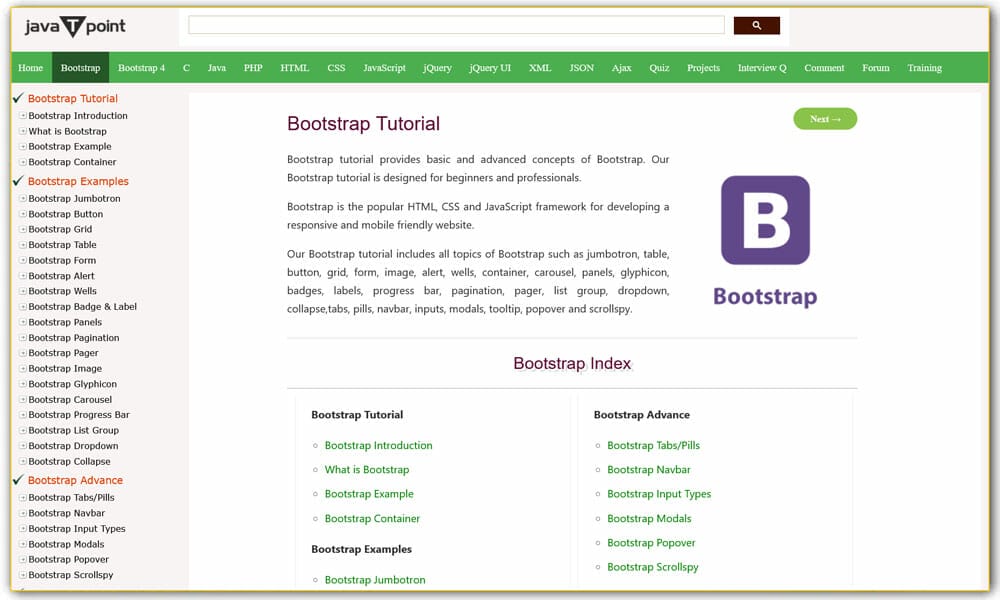Click the green Next button

click(825, 118)
